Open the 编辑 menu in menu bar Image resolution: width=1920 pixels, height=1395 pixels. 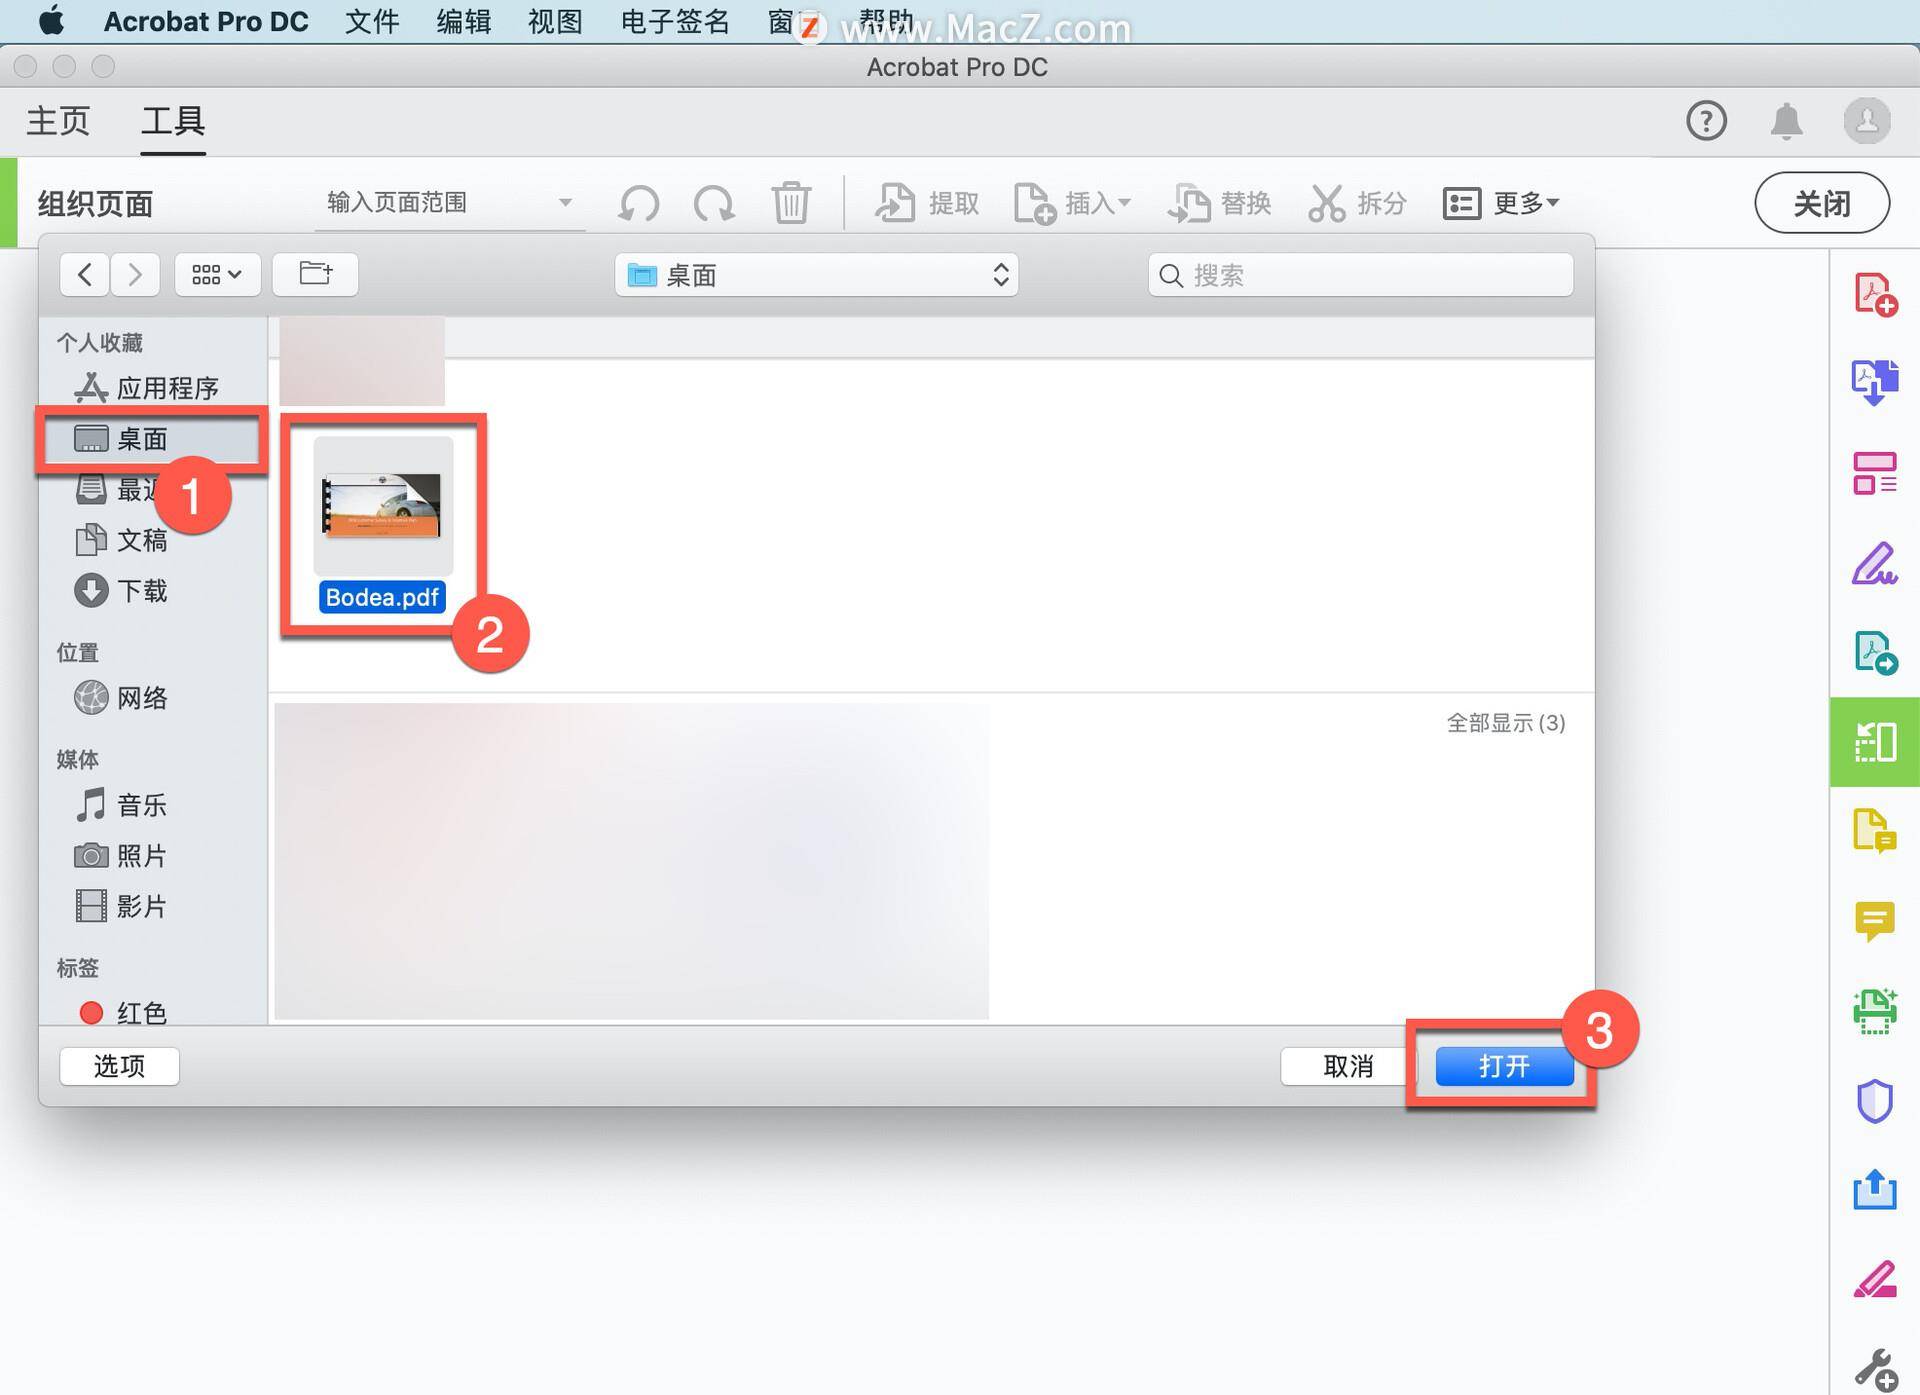pos(462,21)
